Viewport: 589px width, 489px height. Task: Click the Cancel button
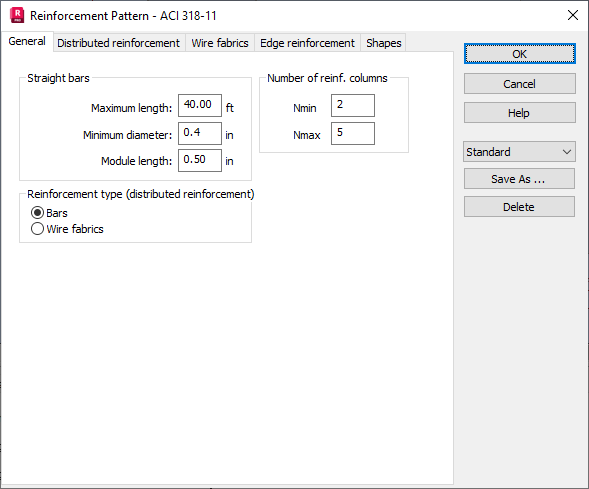pos(520,84)
